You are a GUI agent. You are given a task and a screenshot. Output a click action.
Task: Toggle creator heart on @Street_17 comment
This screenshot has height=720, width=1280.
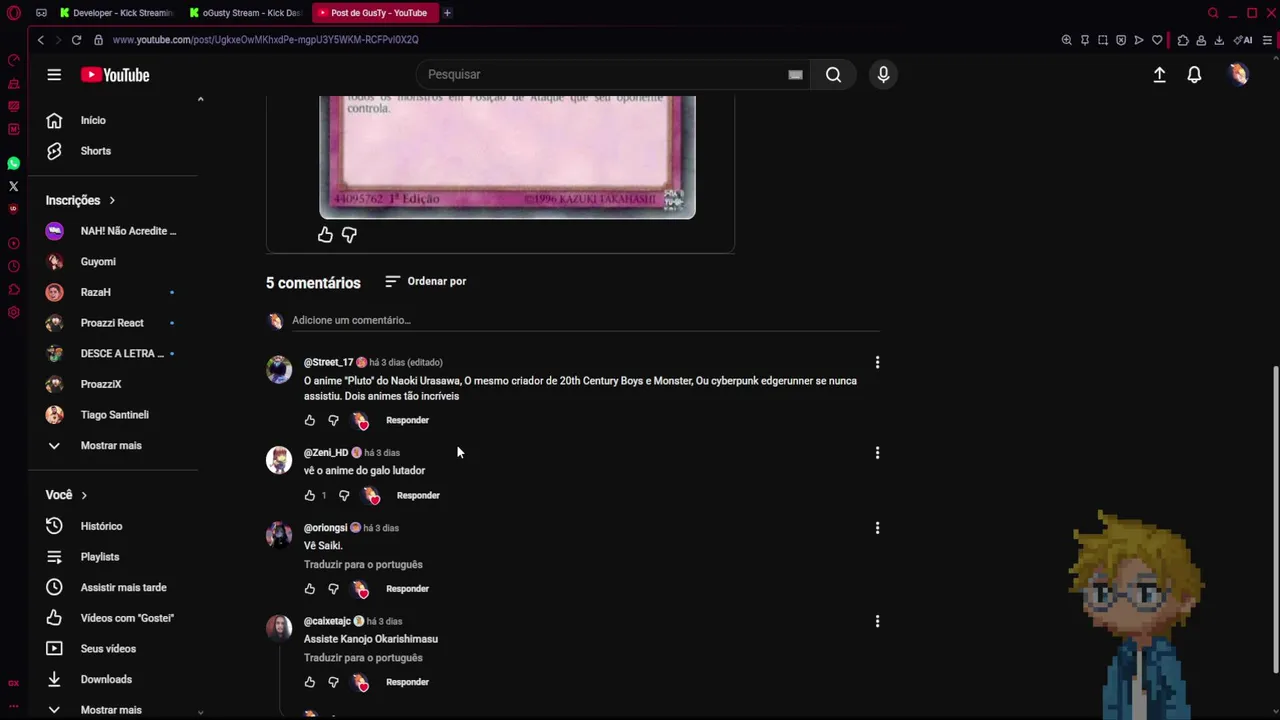(x=361, y=421)
